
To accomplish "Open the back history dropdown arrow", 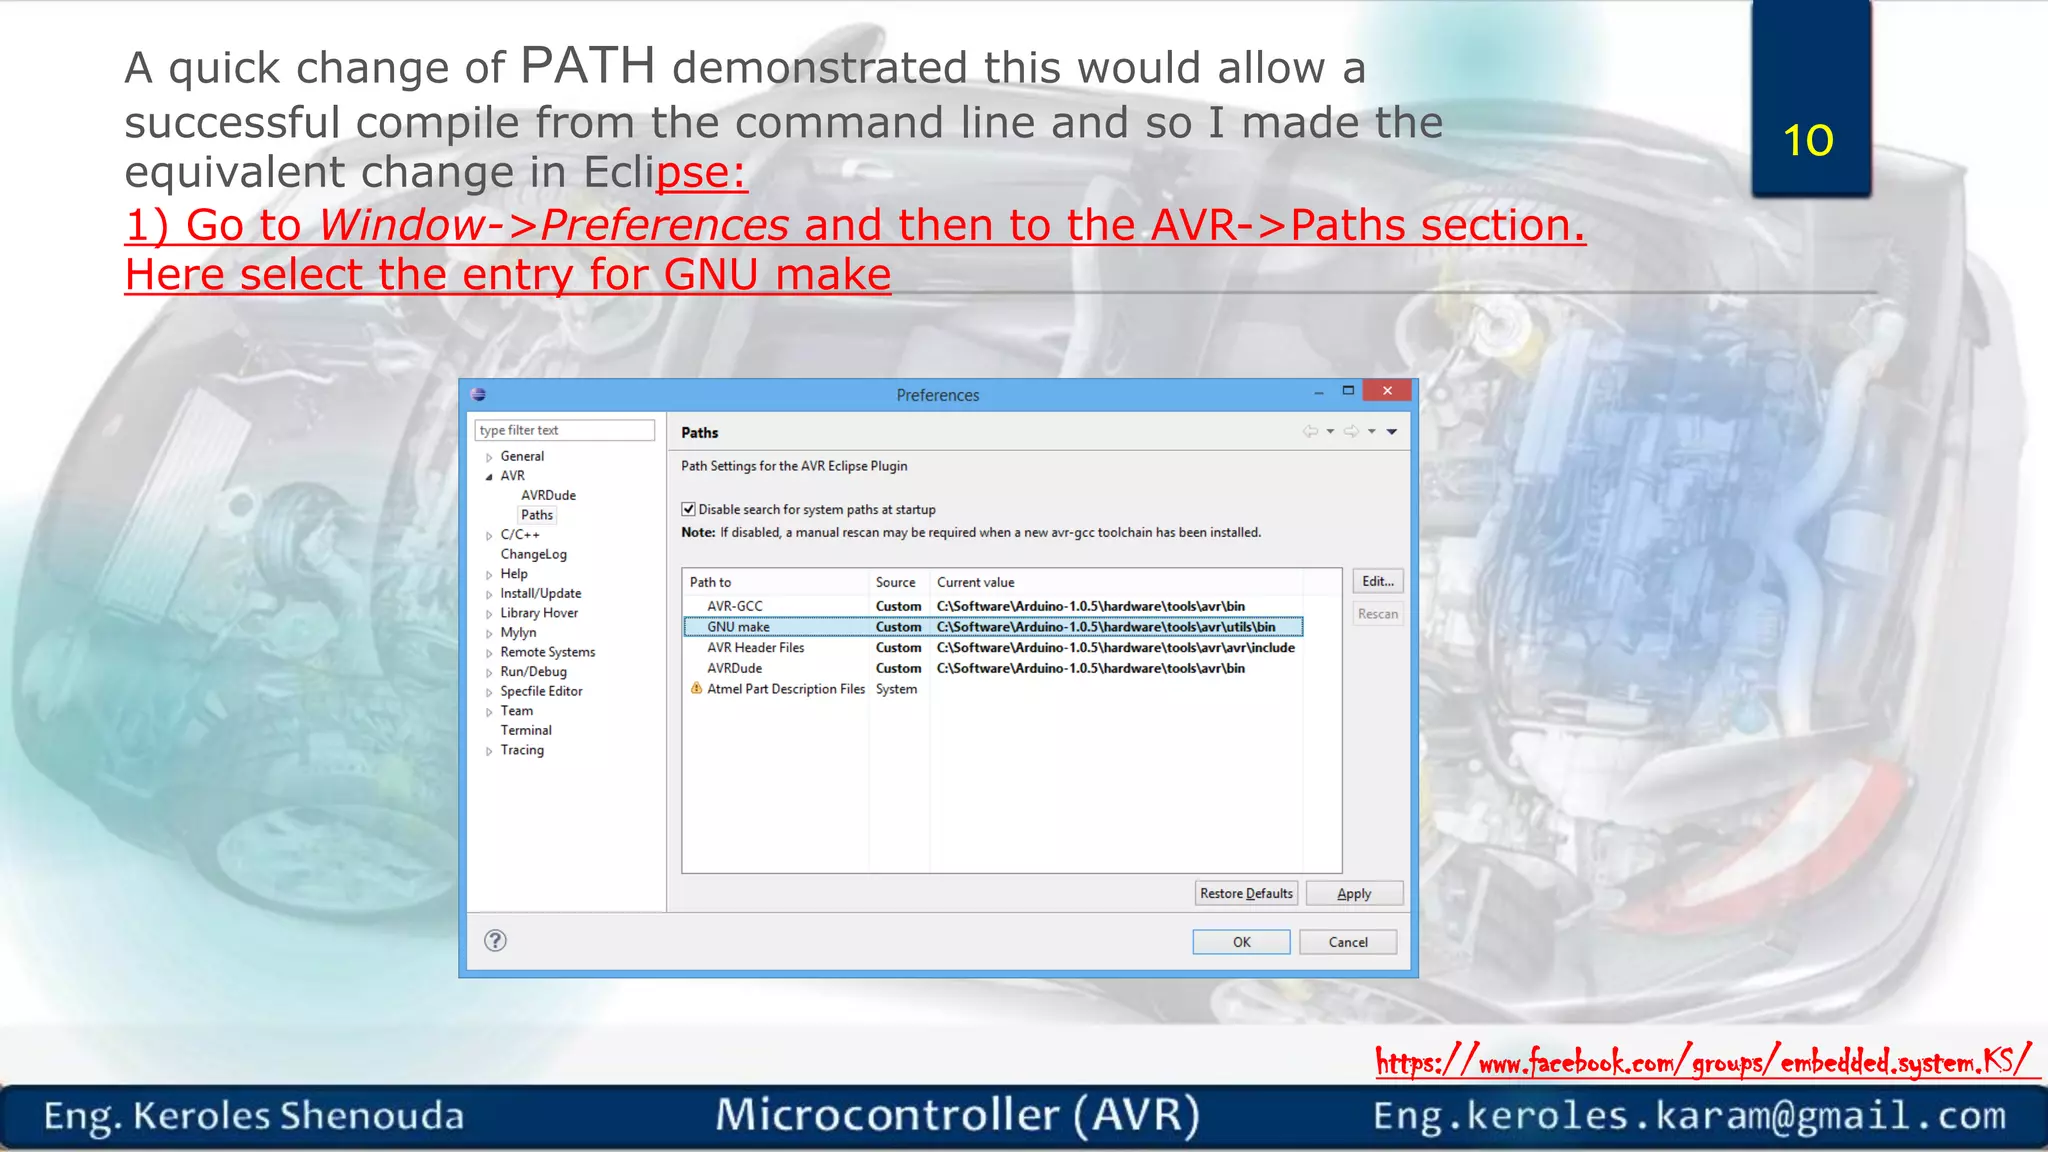I will pos(1330,432).
